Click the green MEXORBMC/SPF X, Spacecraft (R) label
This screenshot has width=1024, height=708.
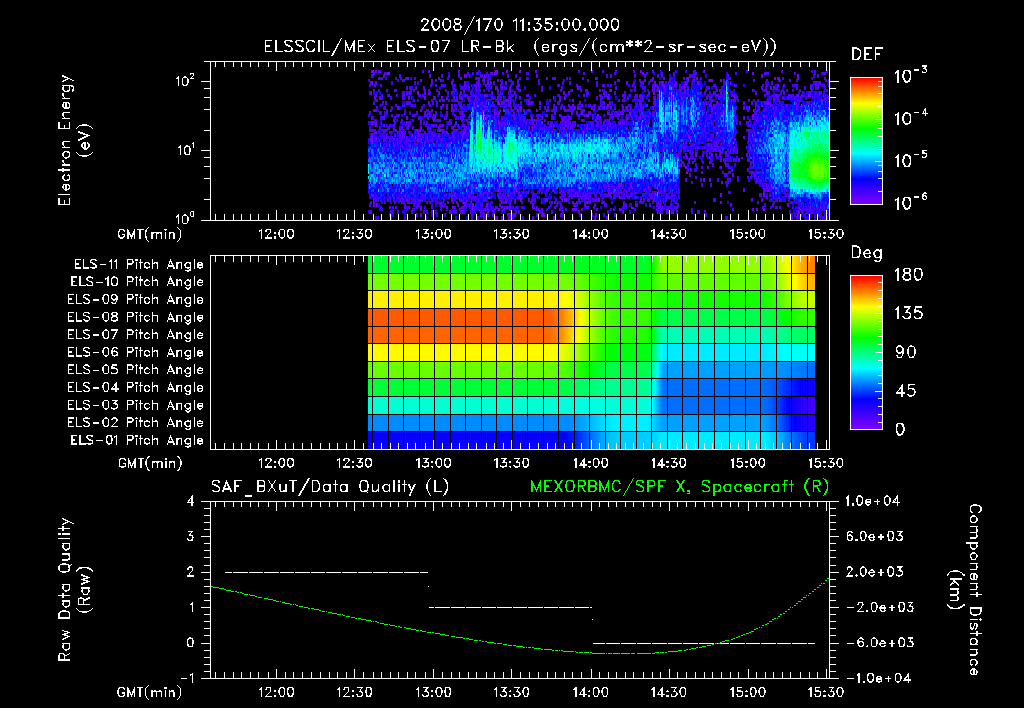[679, 487]
